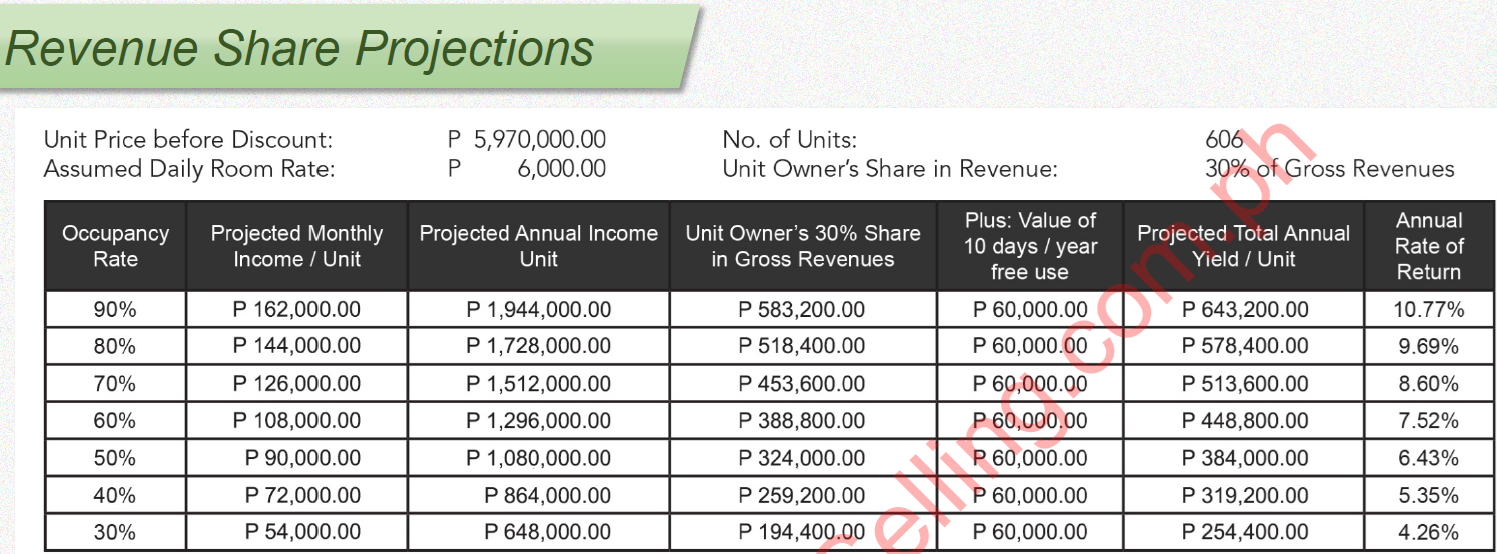Image resolution: width=1497 pixels, height=554 pixels.
Task: Click the Projected Monthly Income / Unit header
Action: point(297,246)
